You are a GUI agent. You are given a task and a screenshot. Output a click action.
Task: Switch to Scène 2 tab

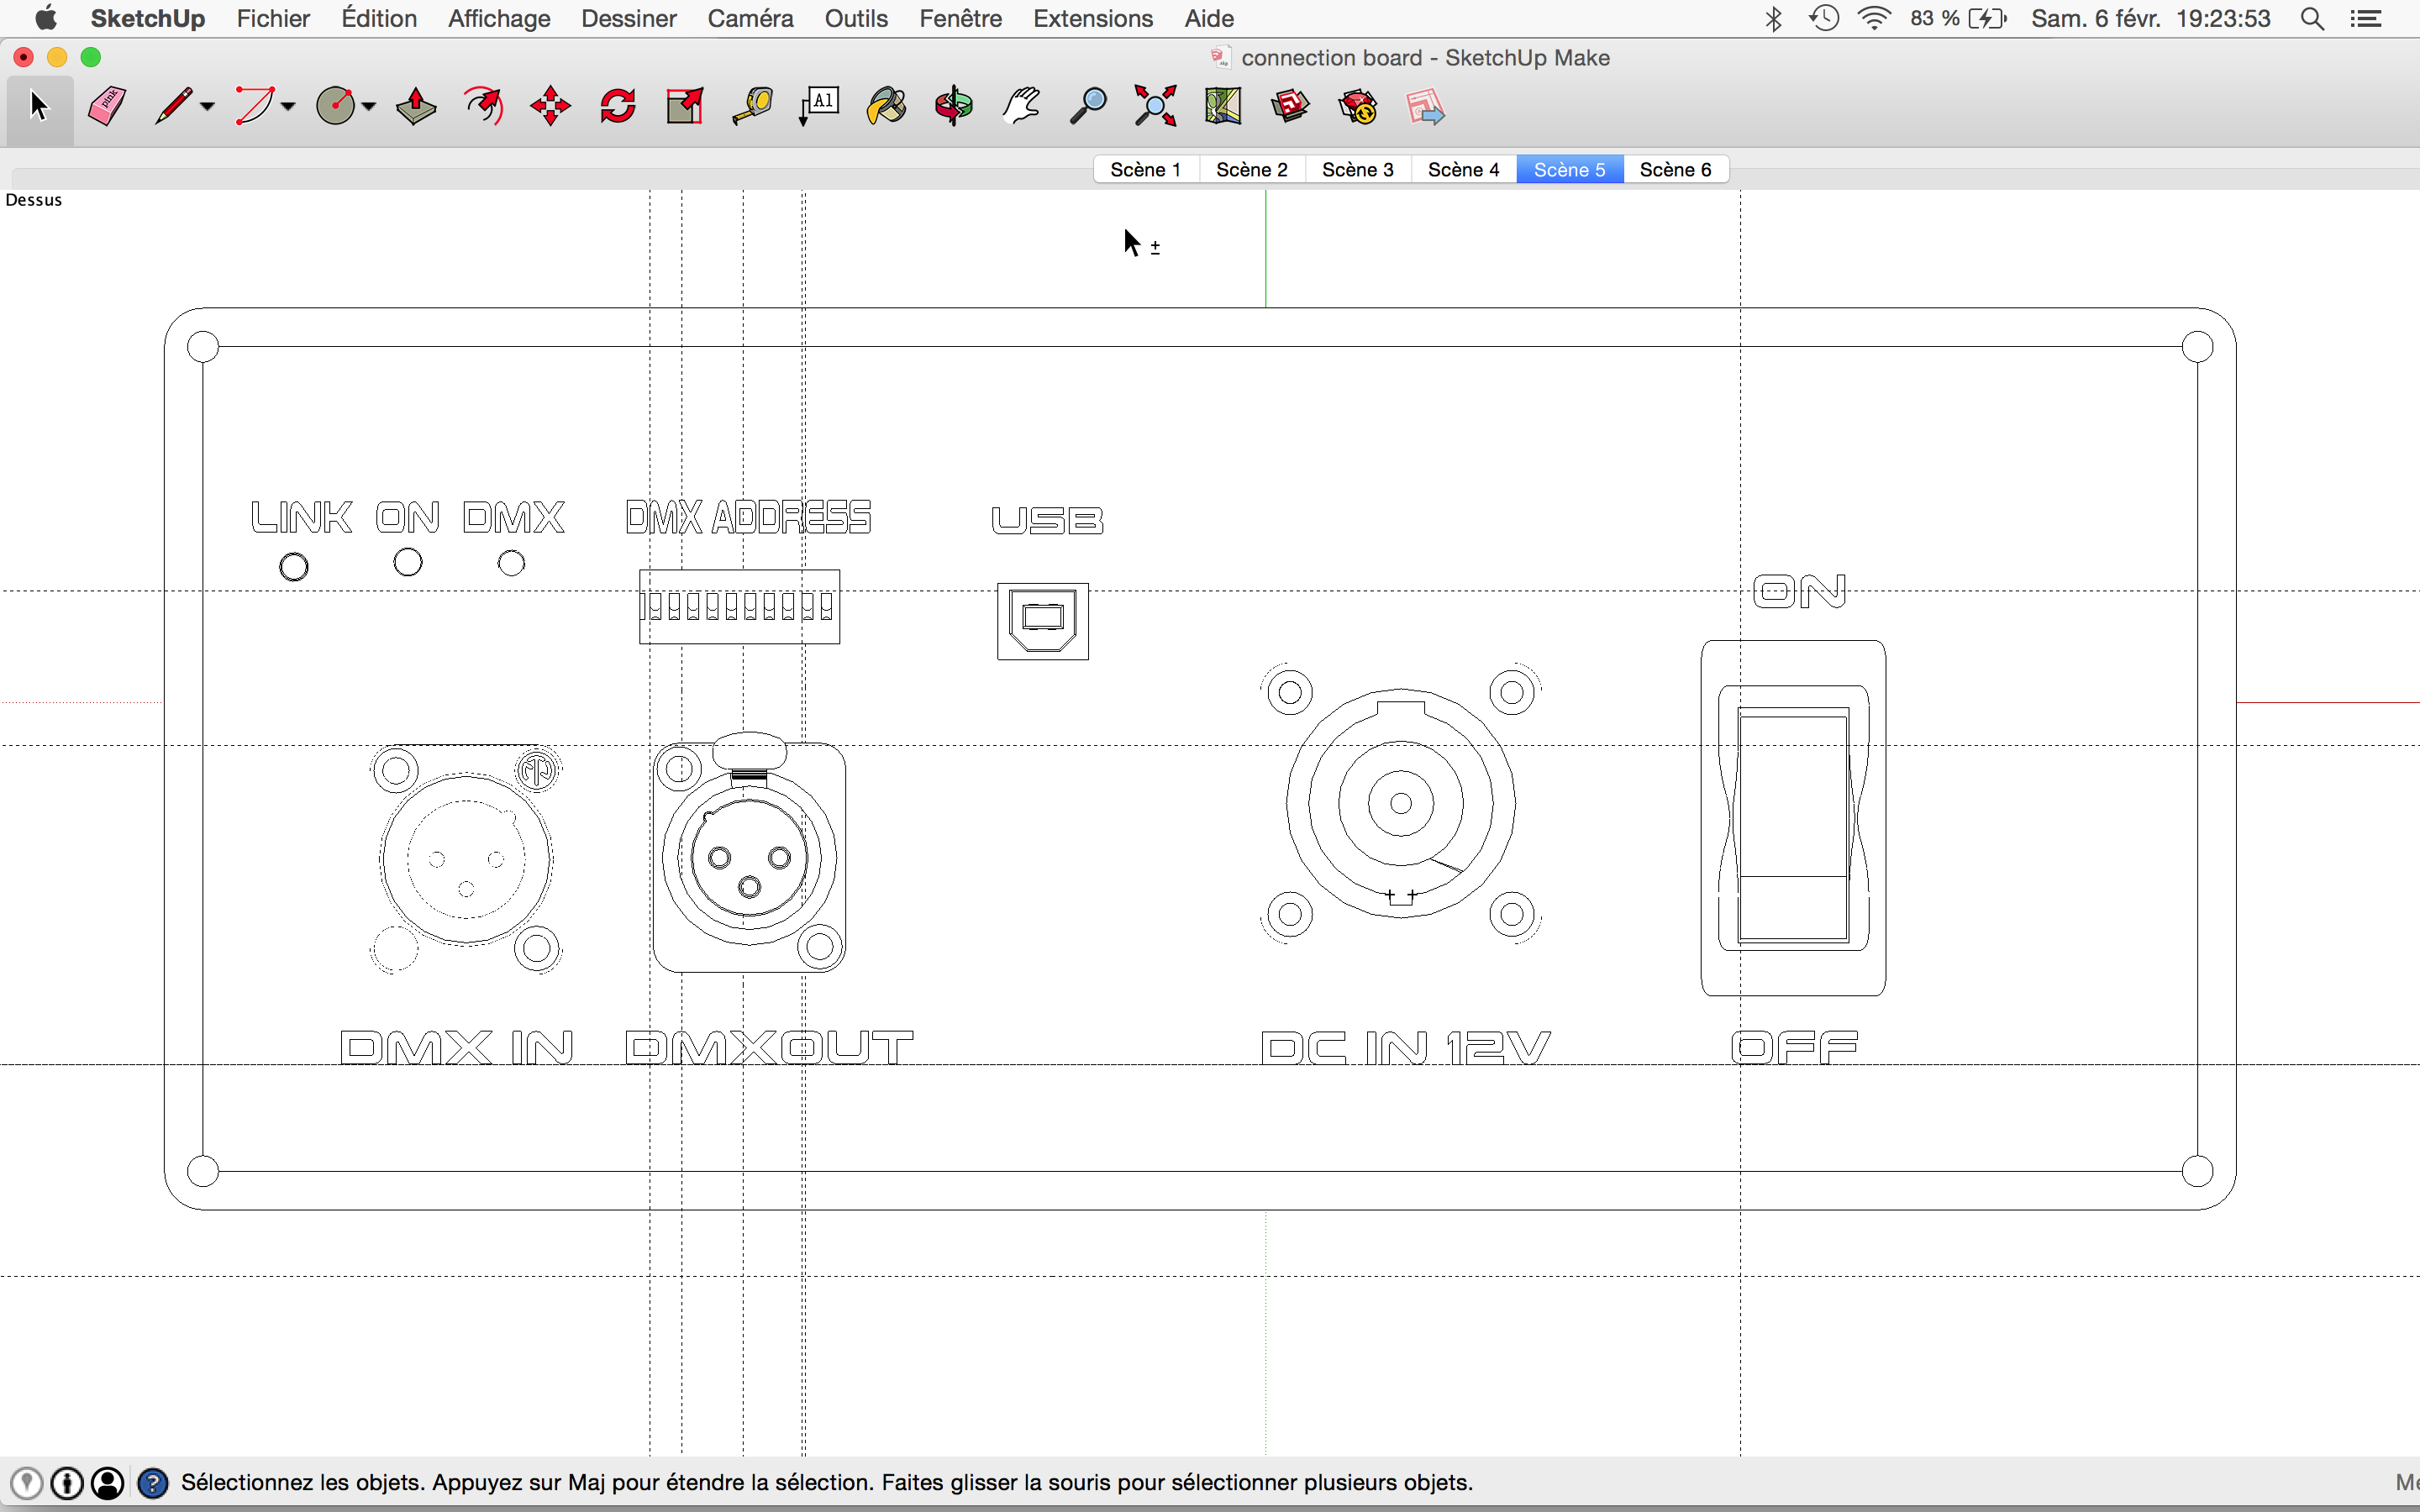click(1252, 169)
